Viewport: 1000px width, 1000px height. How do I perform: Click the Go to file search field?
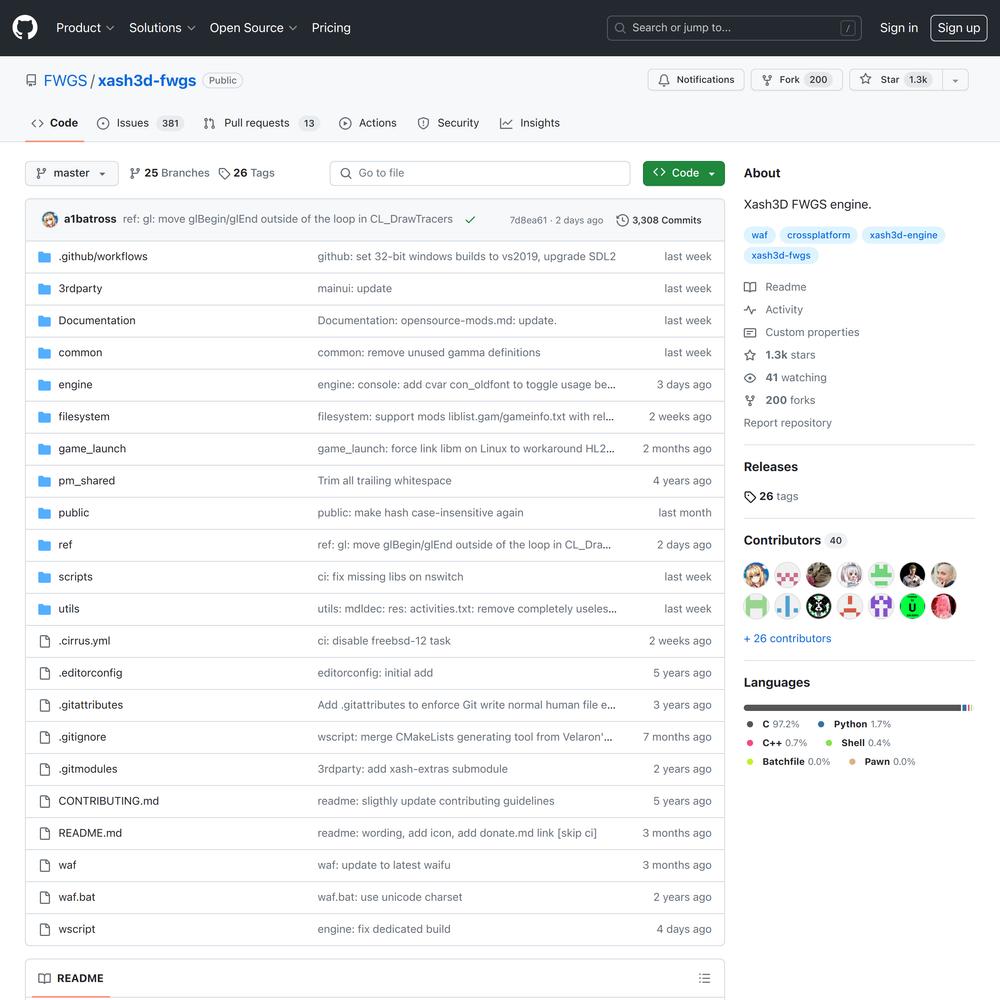click(480, 173)
